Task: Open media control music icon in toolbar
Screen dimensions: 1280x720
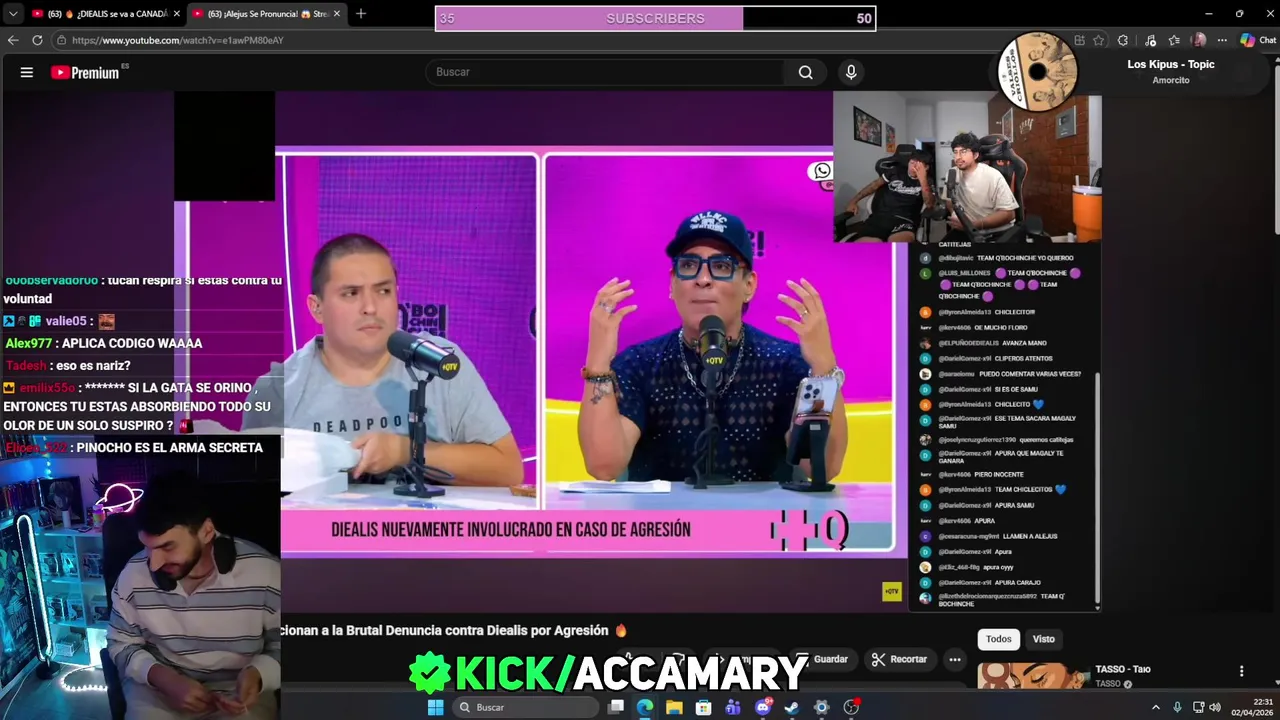Action: point(1151,40)
